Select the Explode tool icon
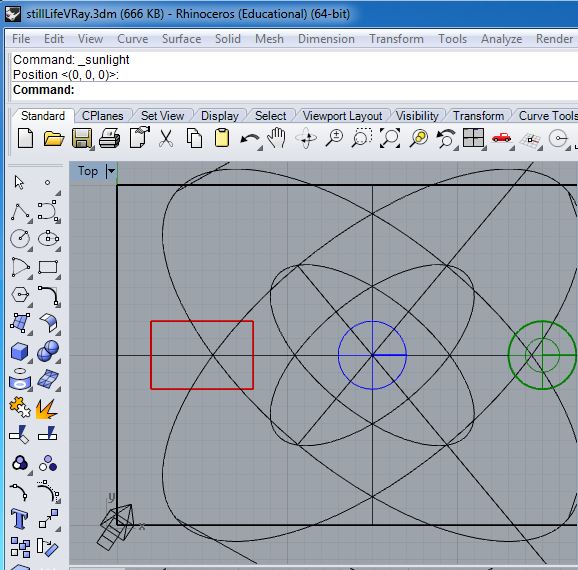The height and width of the screenshot is (570, 578). pyautogui.click(x=47, y=409)
